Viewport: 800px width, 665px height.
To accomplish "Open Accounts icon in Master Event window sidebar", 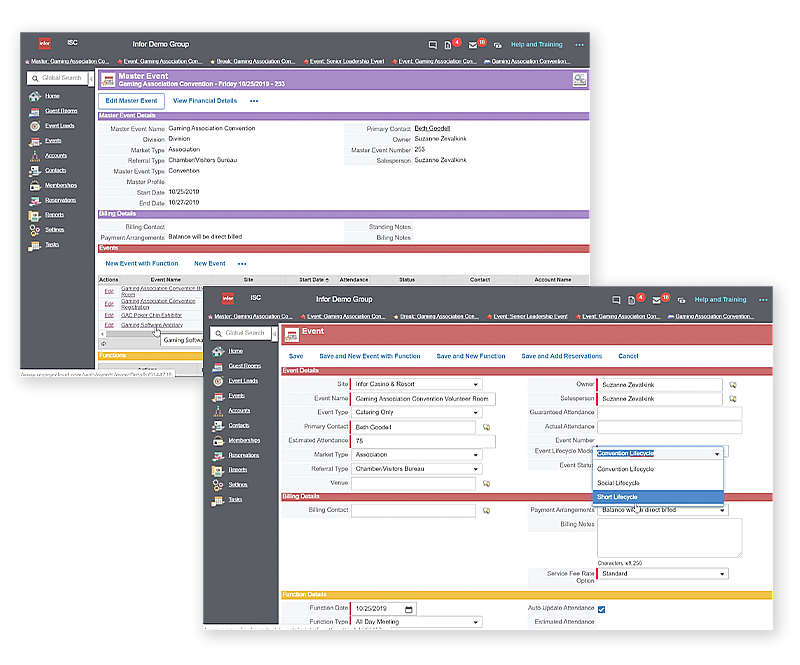I will coord(35,156).
